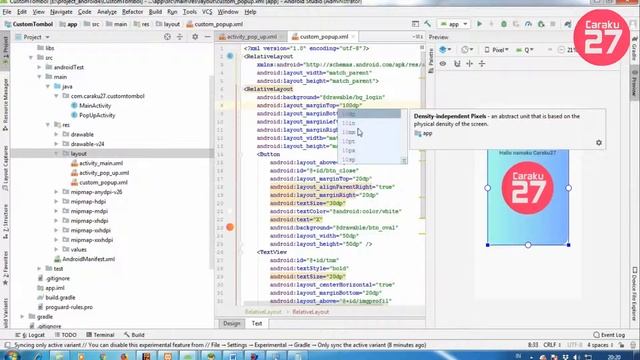
Task: Toggle view options eye icon in Preview
Action: (443, 64)
